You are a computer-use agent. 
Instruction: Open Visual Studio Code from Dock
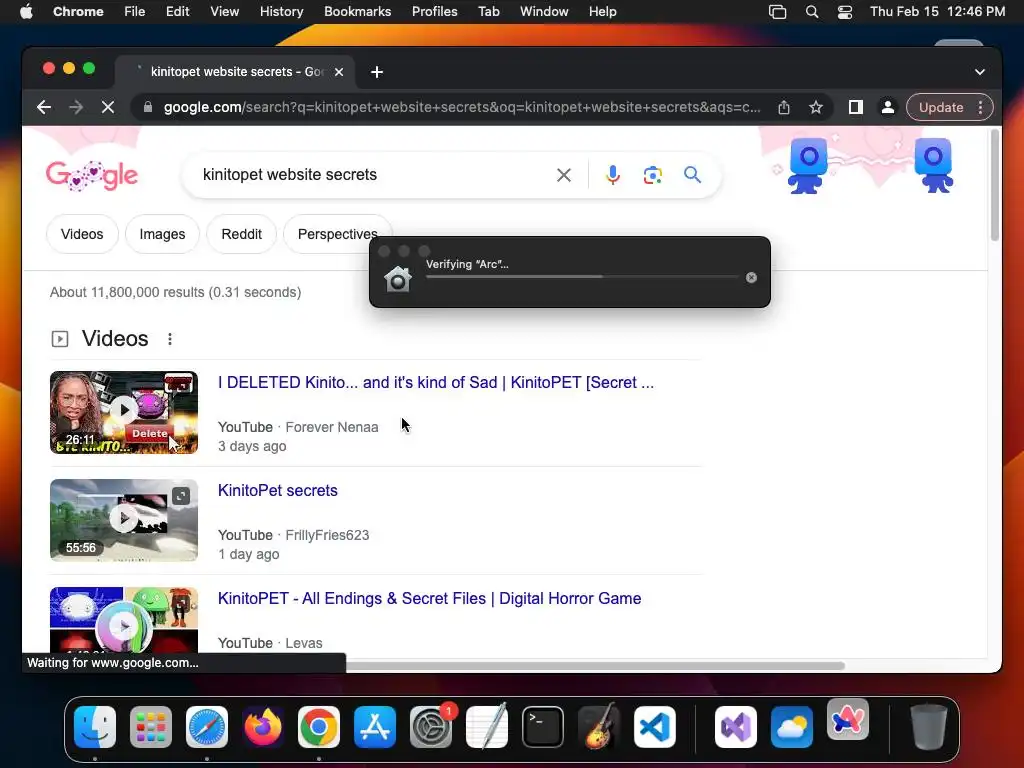tap(655, 727)
